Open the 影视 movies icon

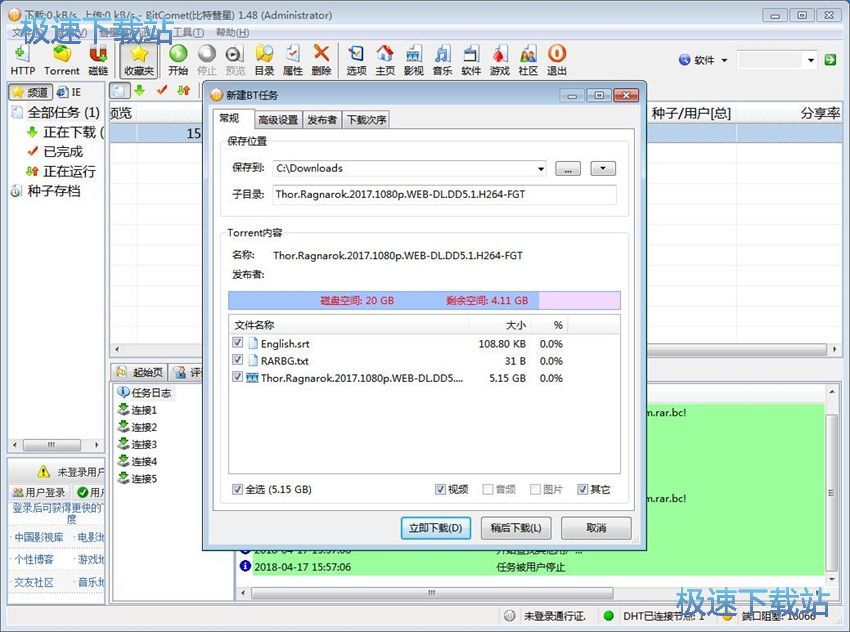pos(414,60)
